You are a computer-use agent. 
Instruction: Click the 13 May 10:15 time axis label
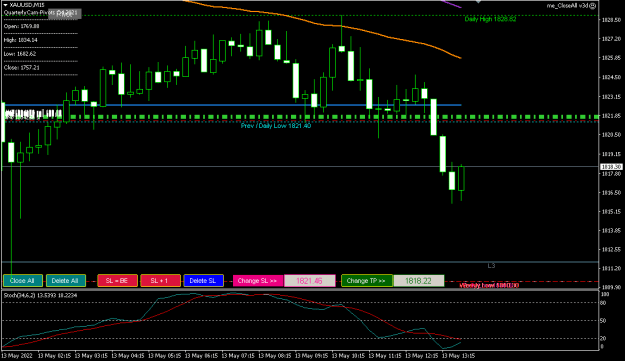click(348, 355)
